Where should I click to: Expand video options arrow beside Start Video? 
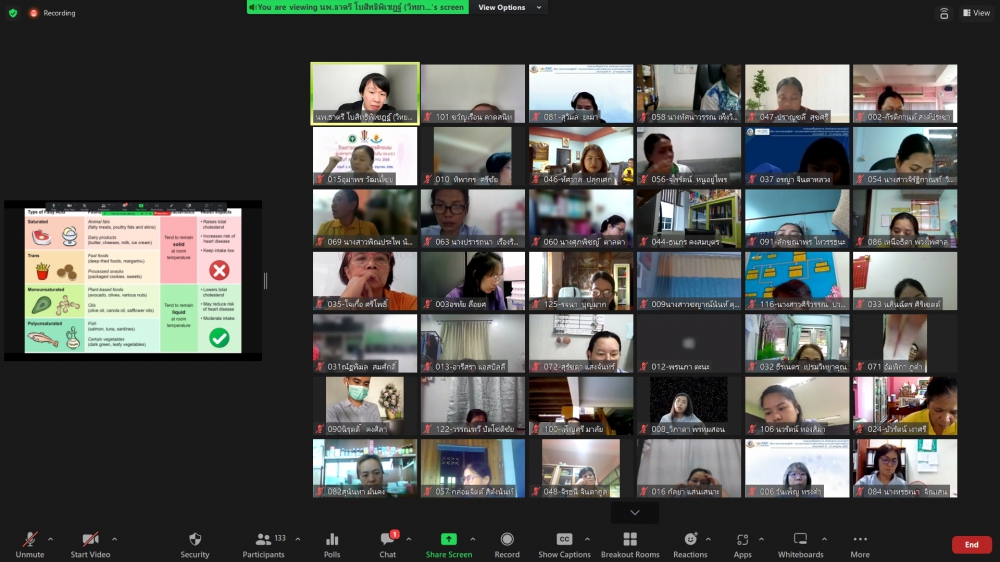tap(114, 539)
